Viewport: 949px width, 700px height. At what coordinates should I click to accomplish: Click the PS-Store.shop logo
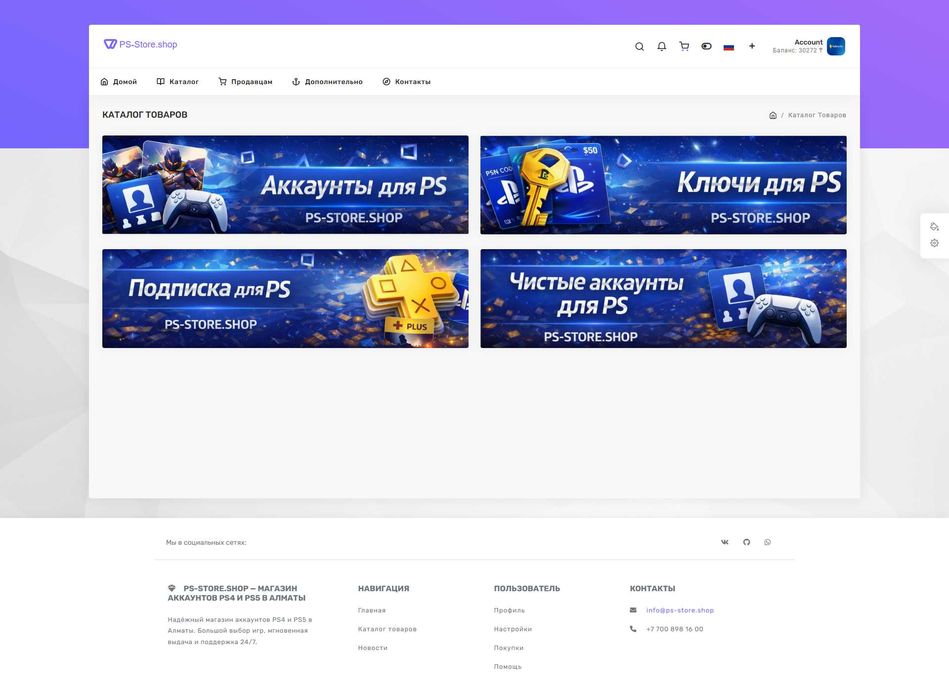point(140,44)
